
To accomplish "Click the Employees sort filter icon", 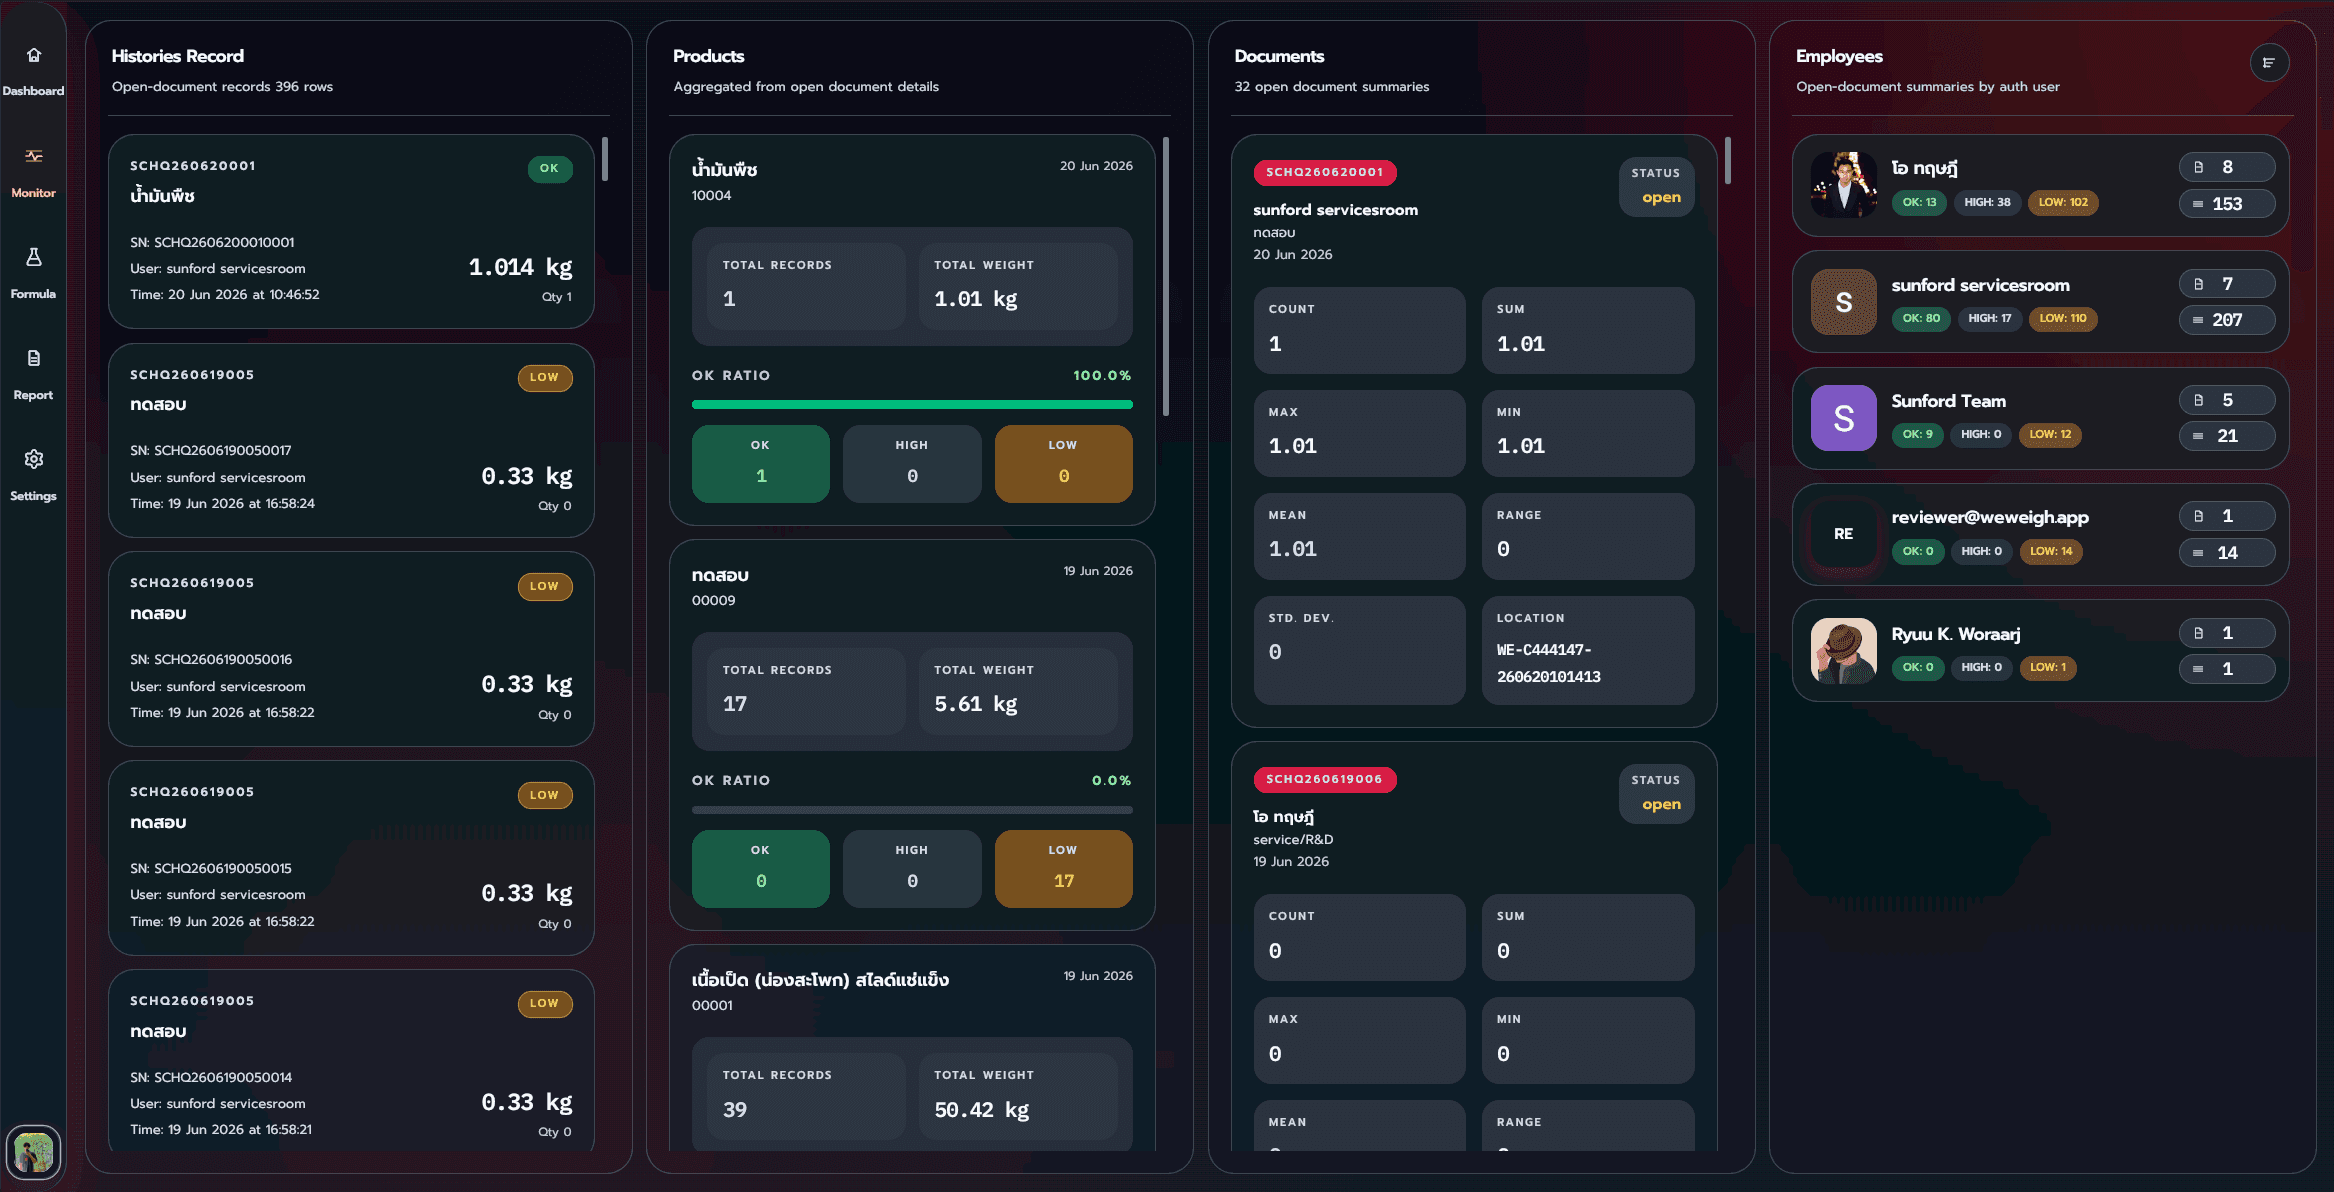I will [2269, 63].
